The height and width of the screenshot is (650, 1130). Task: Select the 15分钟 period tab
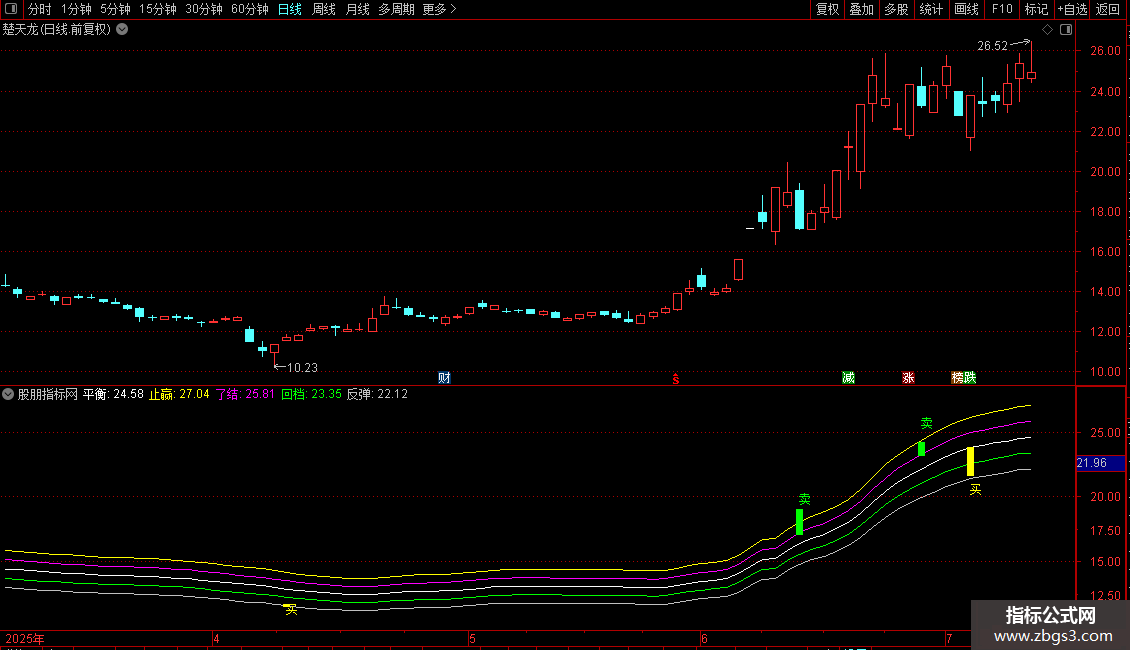tap(158, 9)
